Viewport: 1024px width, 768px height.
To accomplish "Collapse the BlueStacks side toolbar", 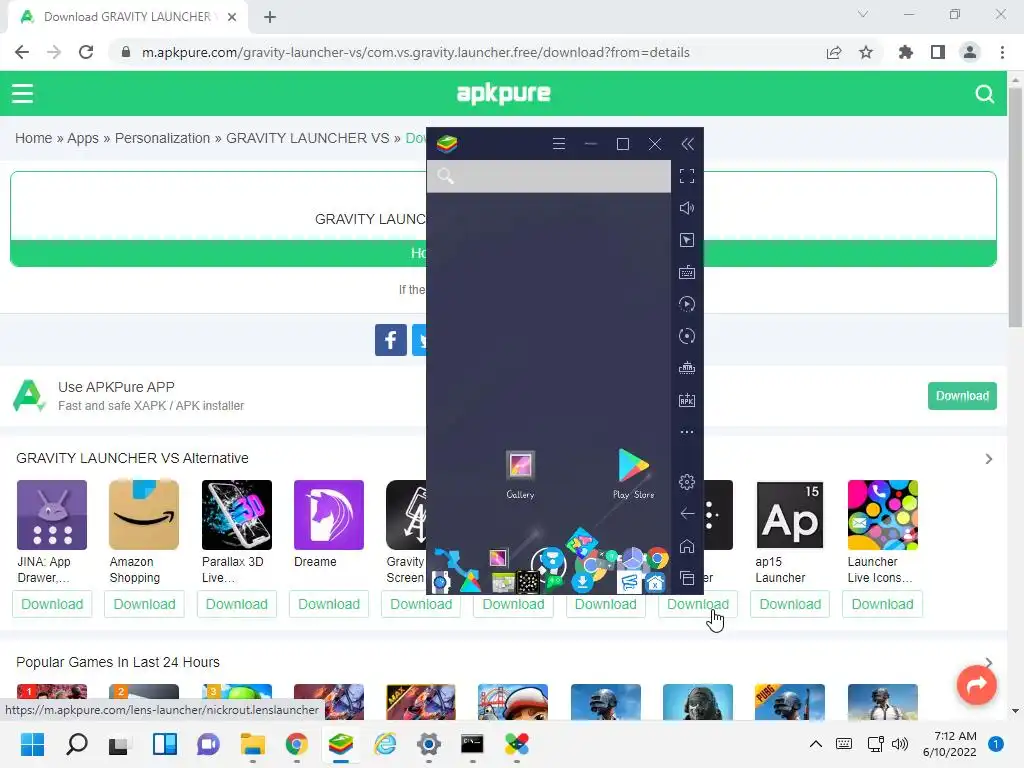I will pos(687,144).
